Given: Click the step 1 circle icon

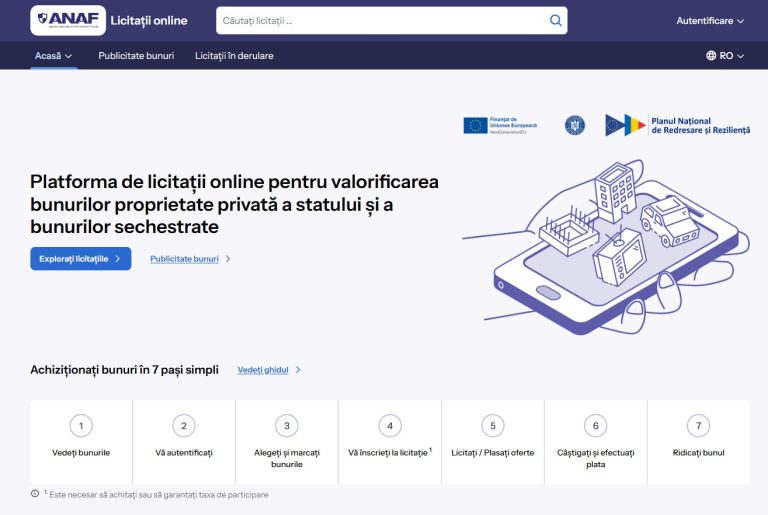Looking at the screenshot, I should click(81, 426).
